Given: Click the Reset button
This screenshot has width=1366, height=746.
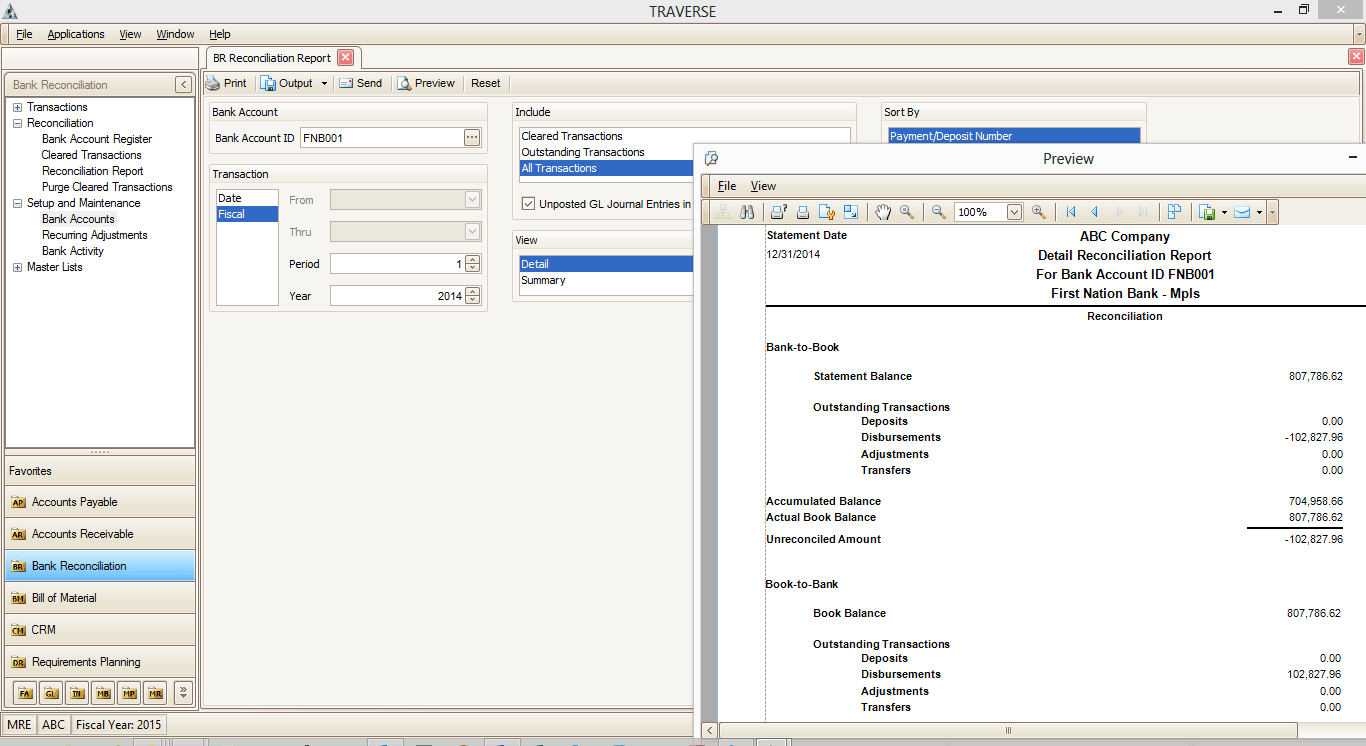Looking at the screenshot, I should (x=485, y=83).
